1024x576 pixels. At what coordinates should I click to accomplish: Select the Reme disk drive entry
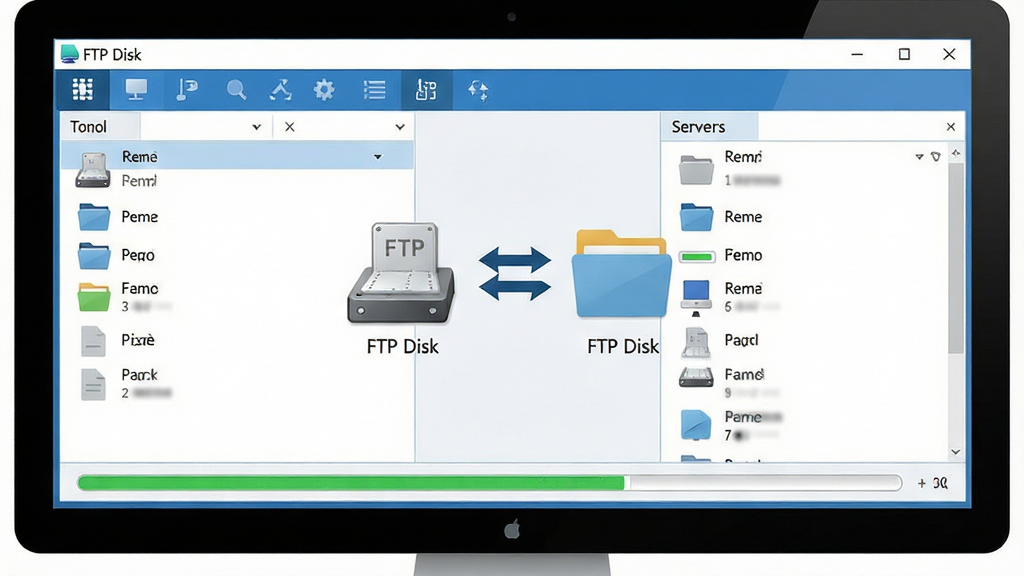pyautogui.click(x=93, y=170)
